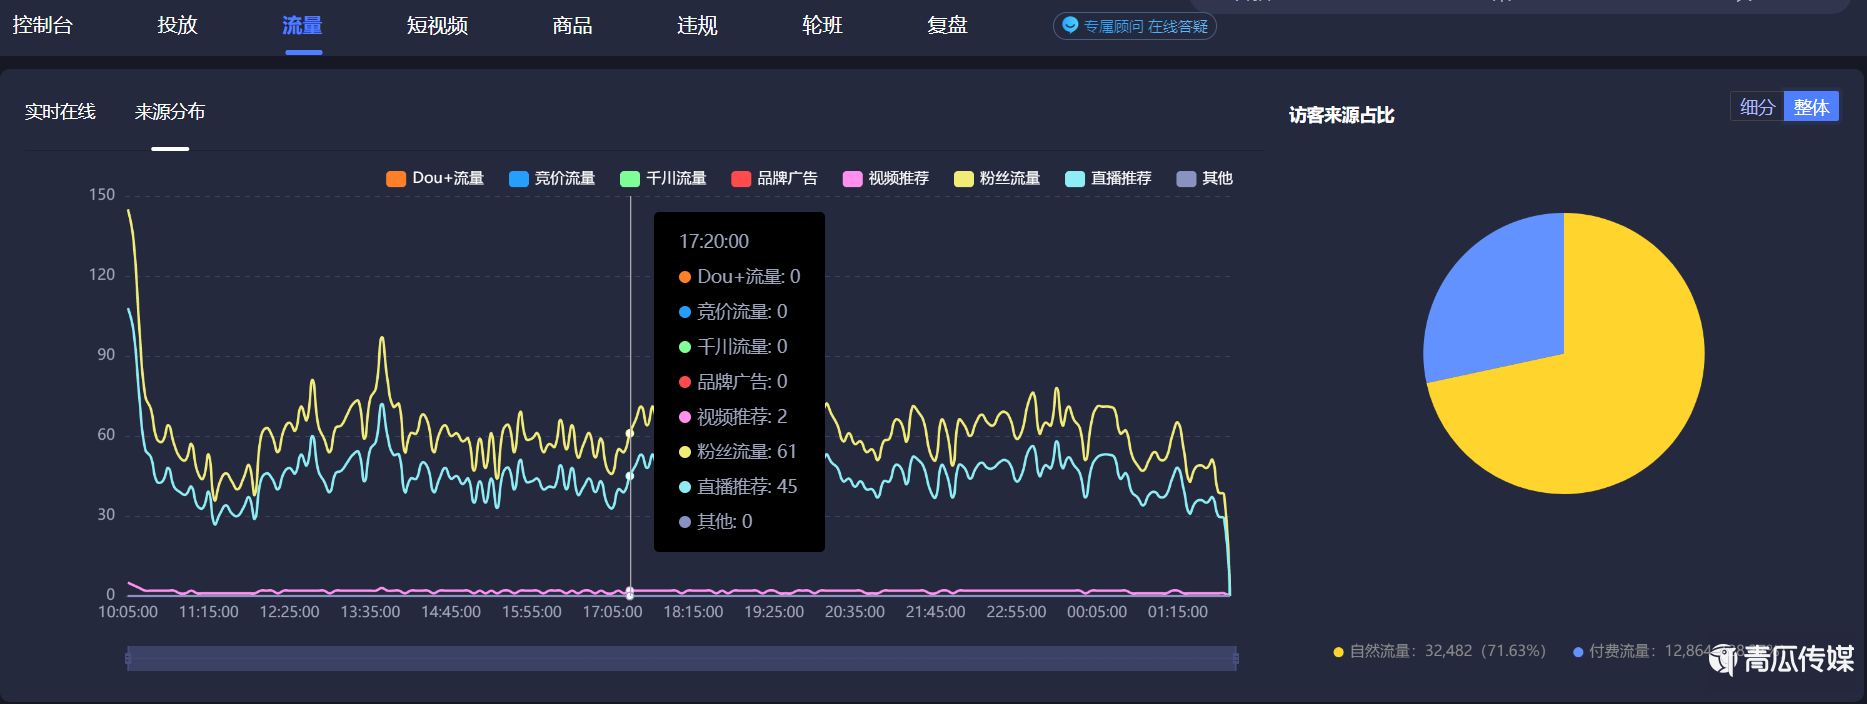This screenshot has width=1867, height=704.
Task: Hide the 竞价流量 legend series
Action: [x=552, y=178]
